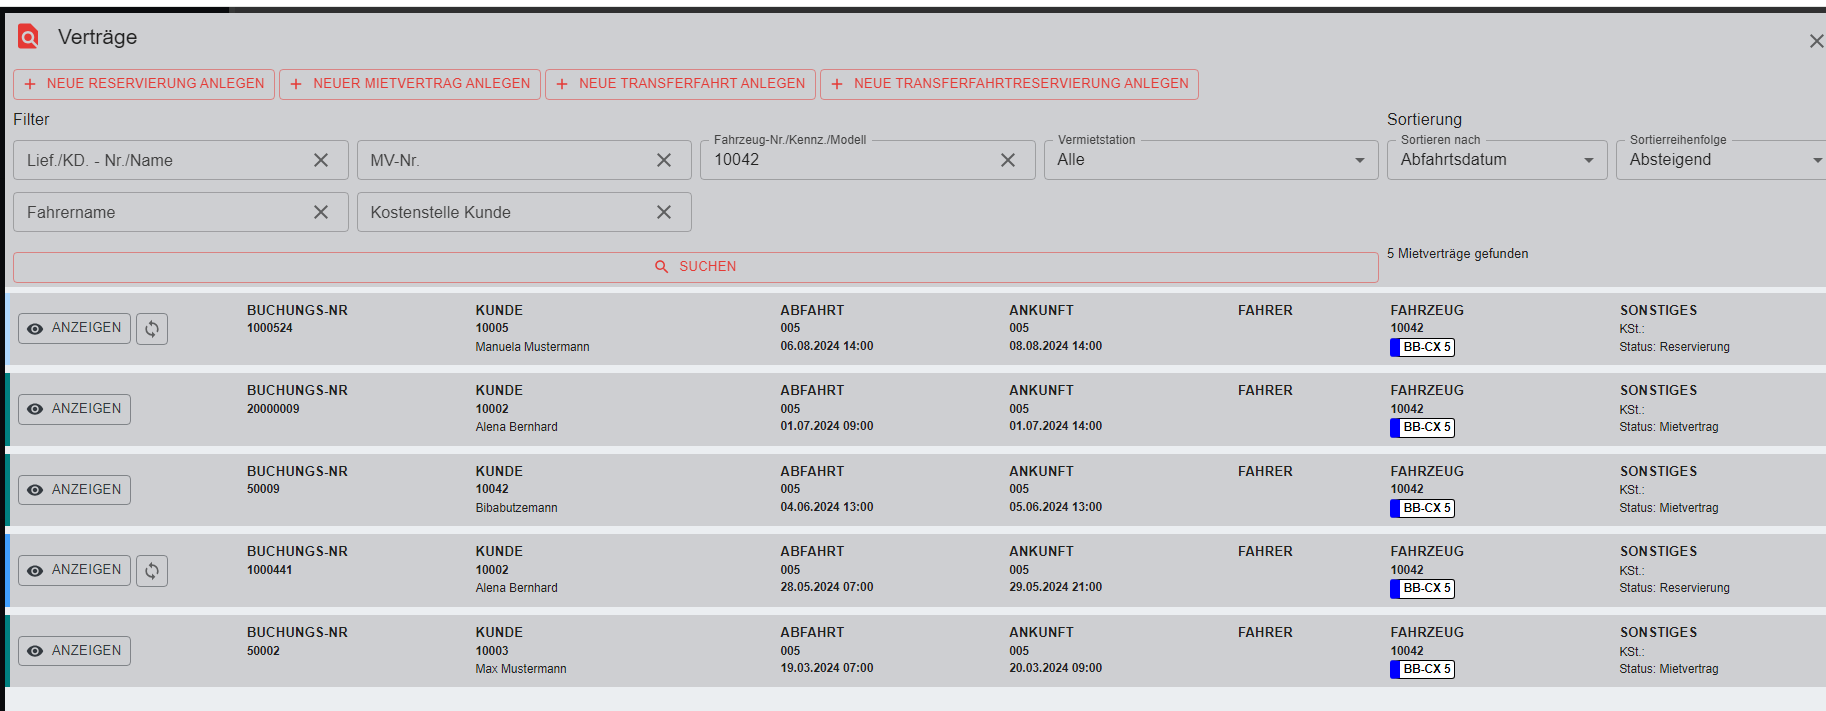
Task: Click Neuer Mietvertrag anlegen button
Action: pyautogui.click(x=410, y=84)
